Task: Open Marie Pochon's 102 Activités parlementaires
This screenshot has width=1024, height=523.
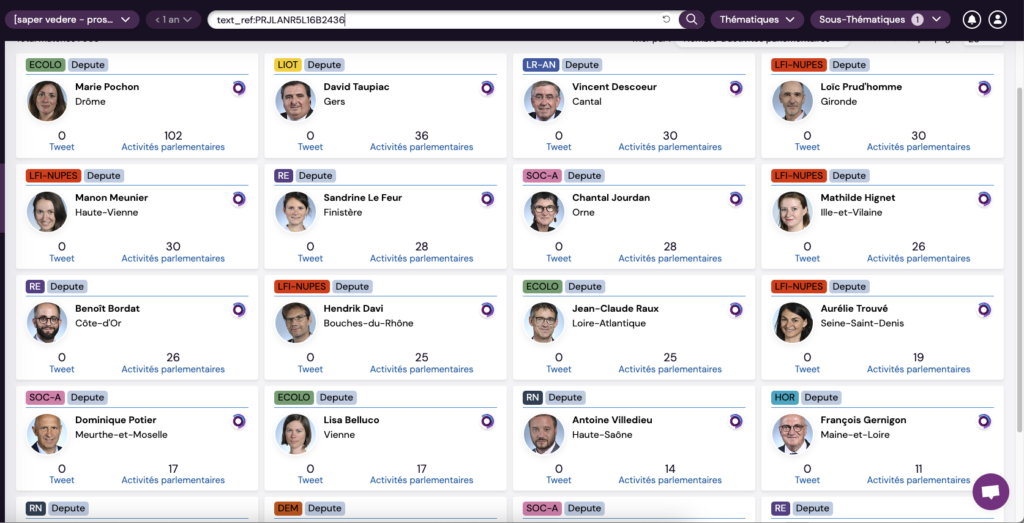Action: click(173, 147)
